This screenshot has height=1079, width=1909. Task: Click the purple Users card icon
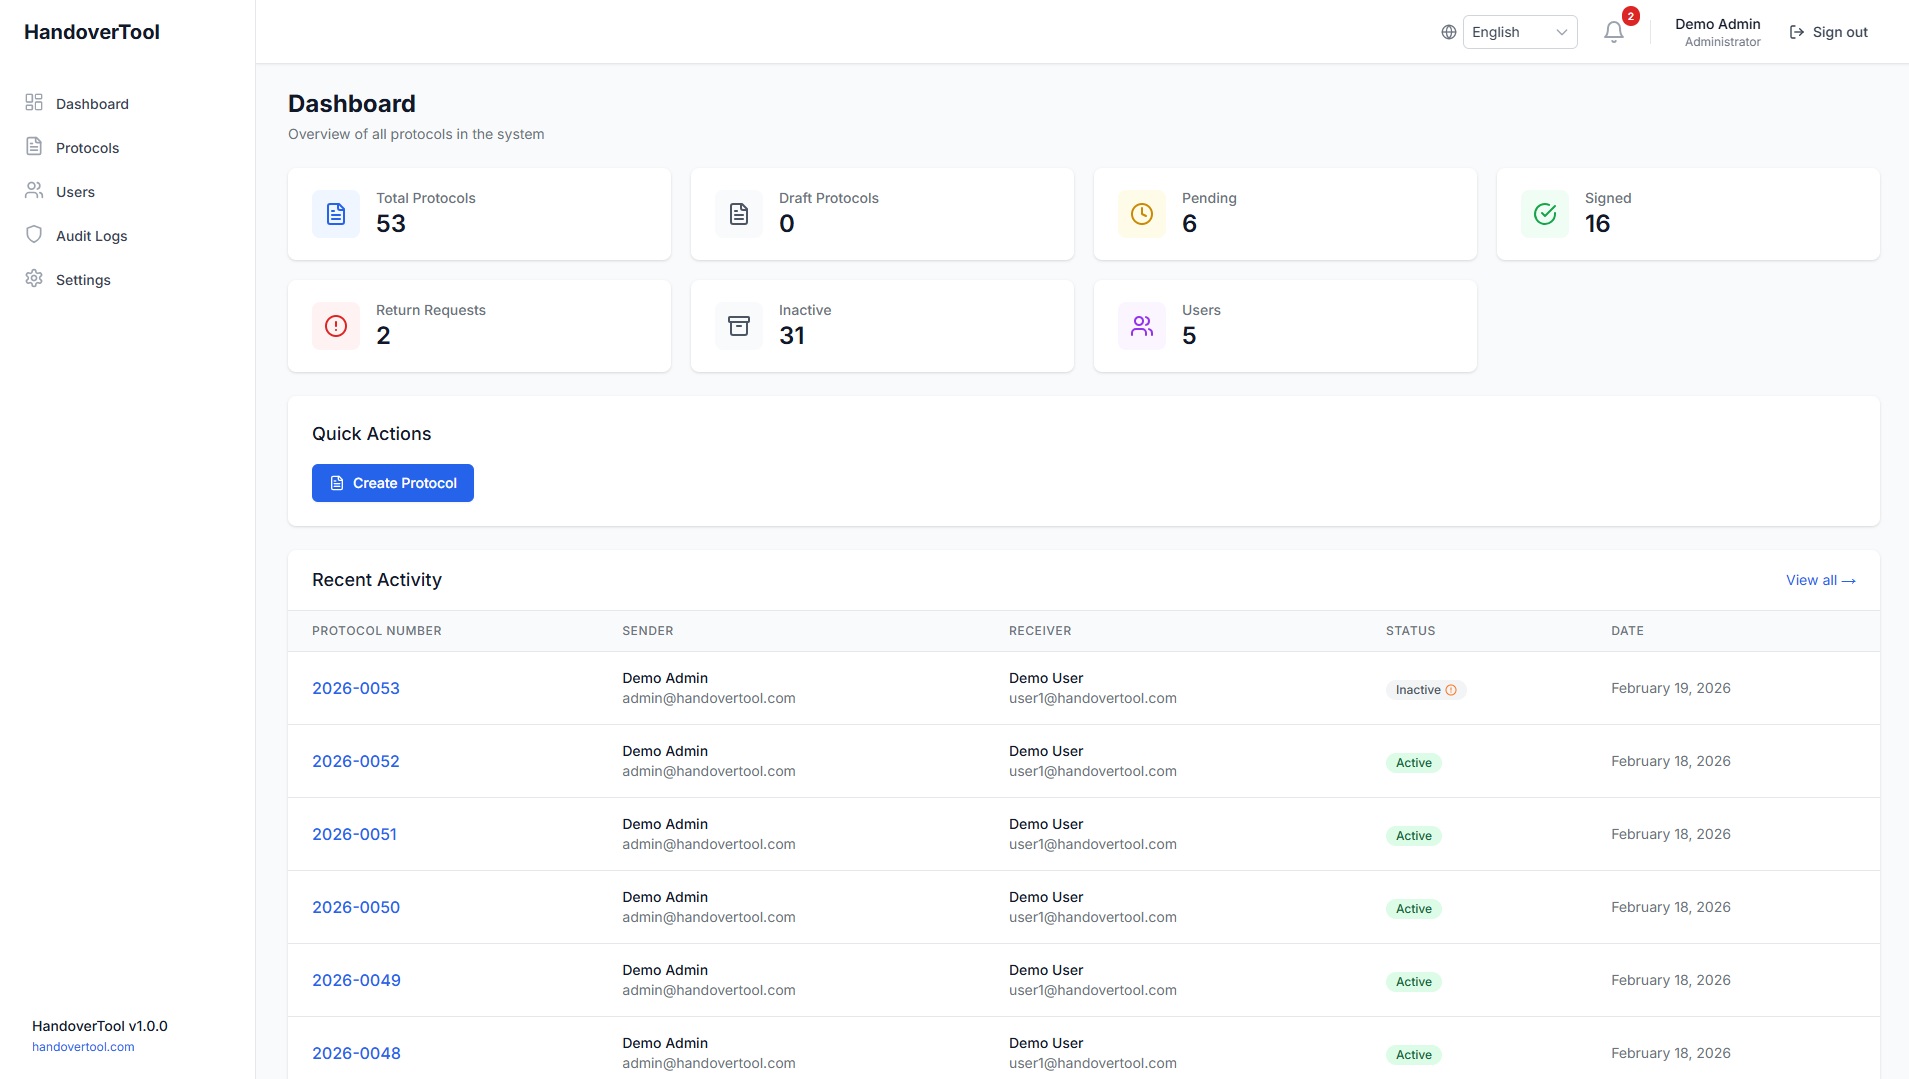(x=1142, y=326)
